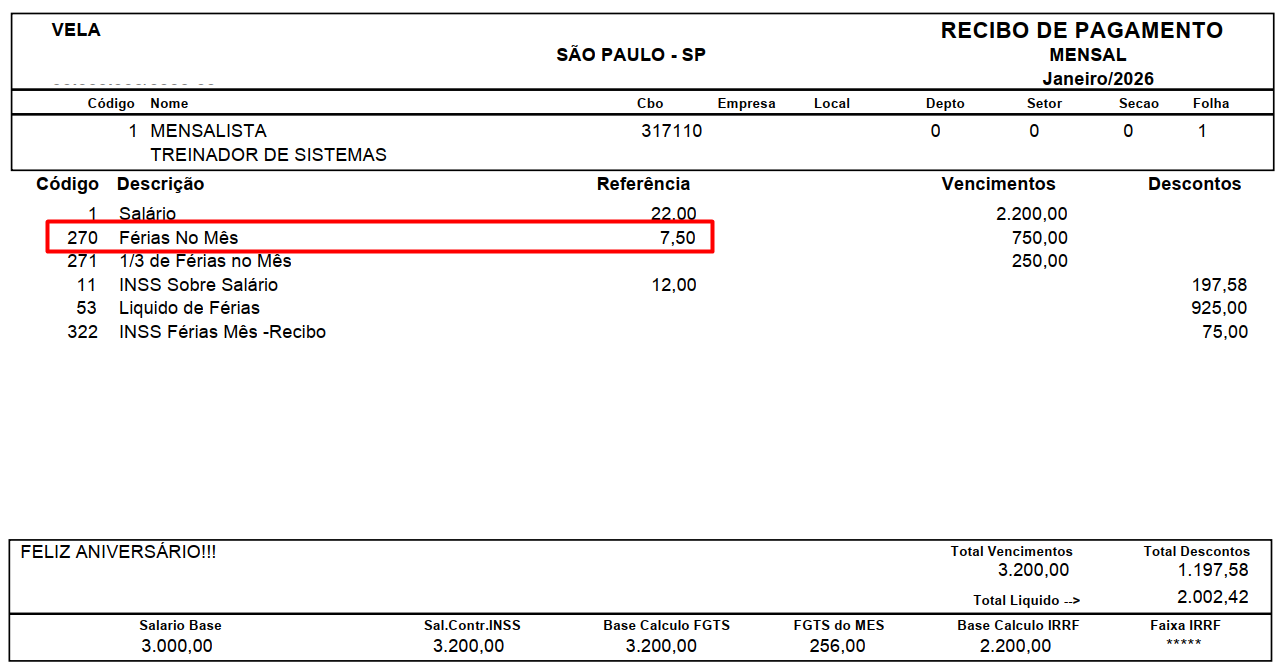1283x666 pixels.
Task: Click the Descontos column header
Action: (1194, 184)
